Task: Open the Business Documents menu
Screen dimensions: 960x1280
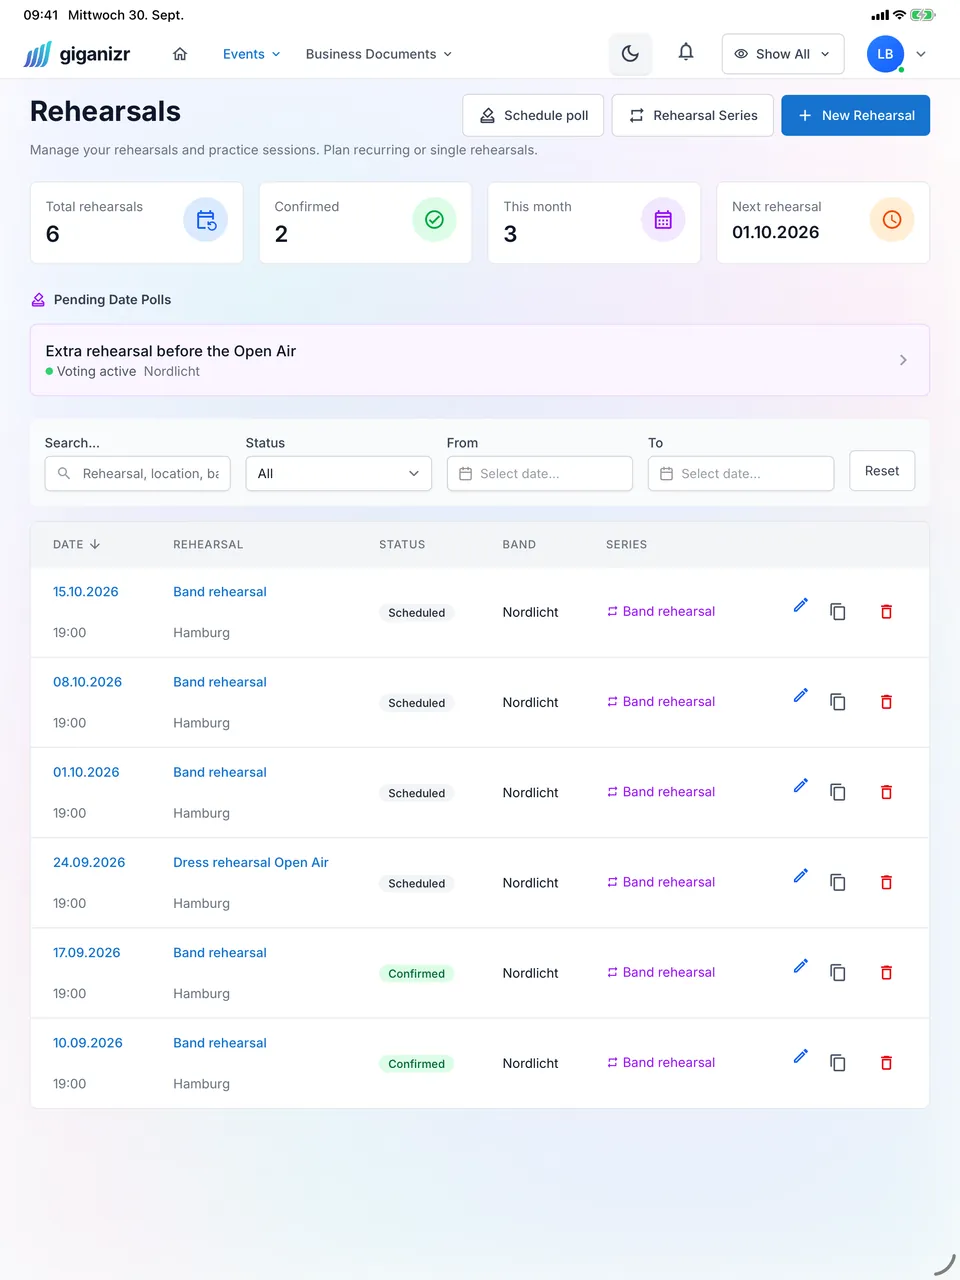Action: 379,54
